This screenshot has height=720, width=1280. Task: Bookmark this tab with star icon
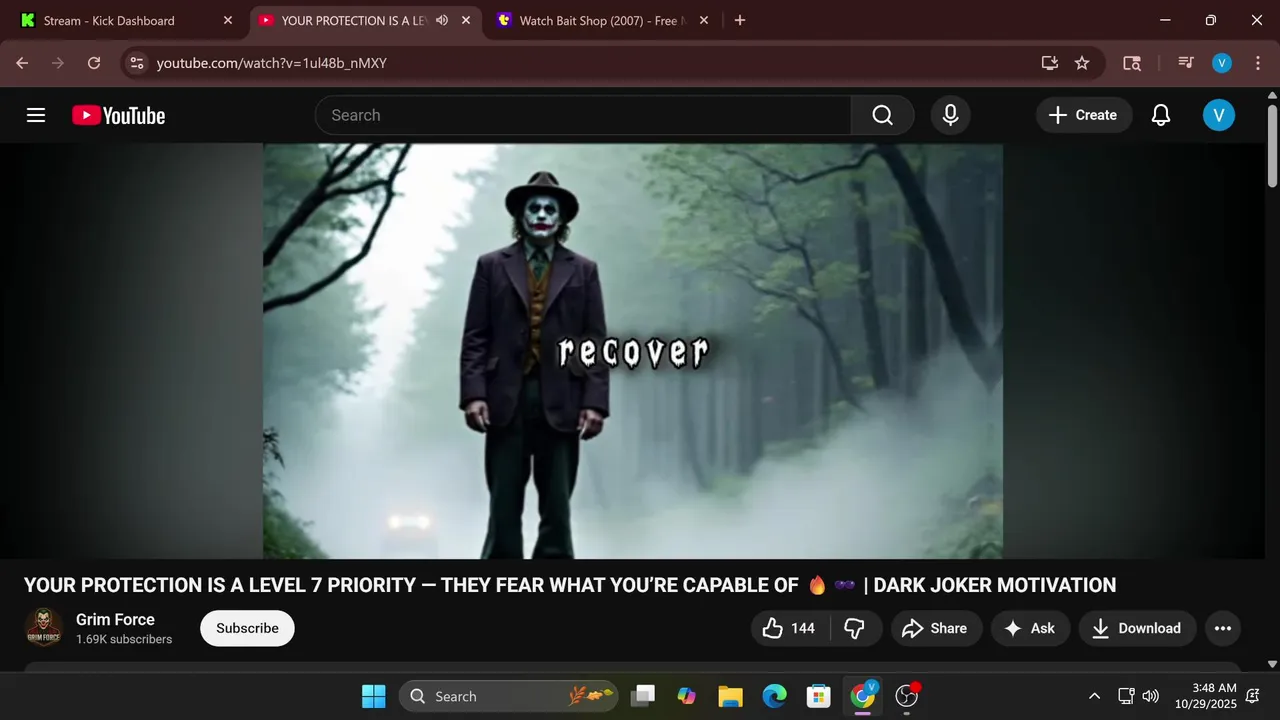(x=1081, y=63)
